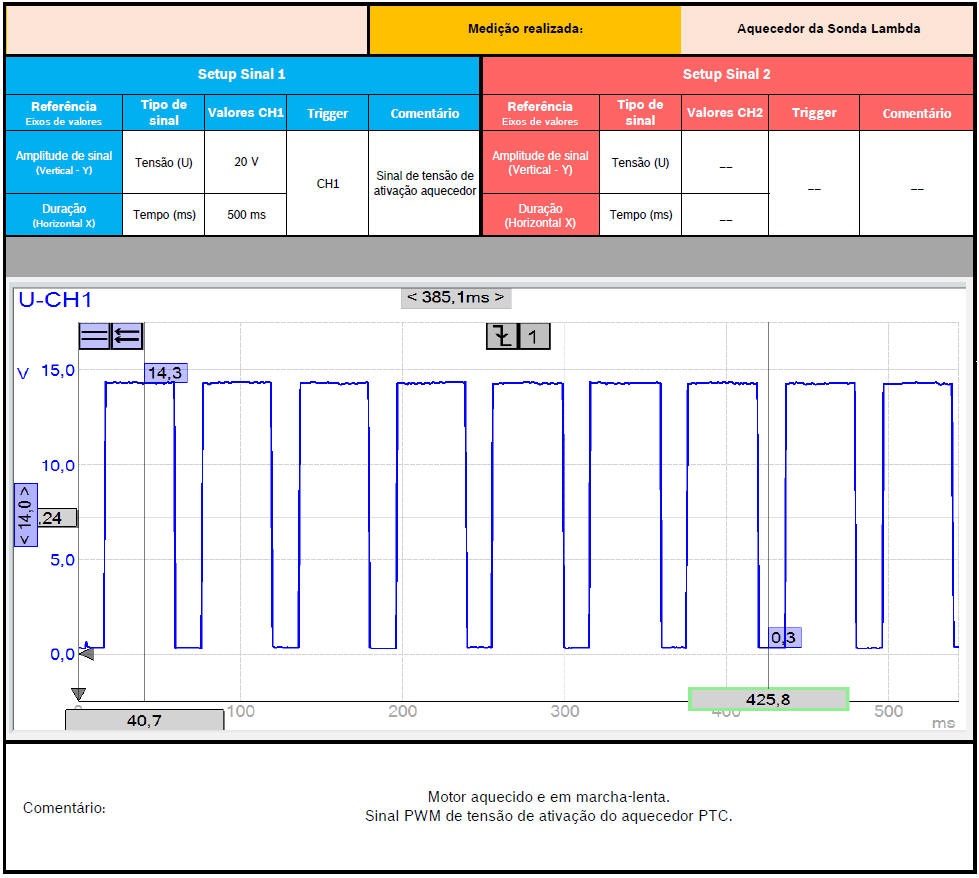
Task: Select the 14,3 voltage cursor label
Action: [165, 373]
